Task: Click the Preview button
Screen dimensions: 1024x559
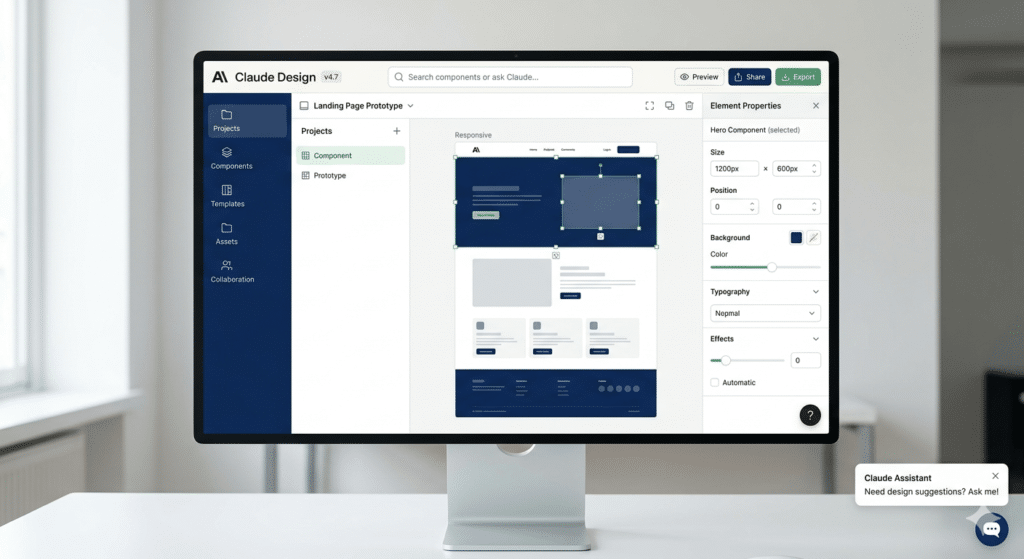Action: 699,77
